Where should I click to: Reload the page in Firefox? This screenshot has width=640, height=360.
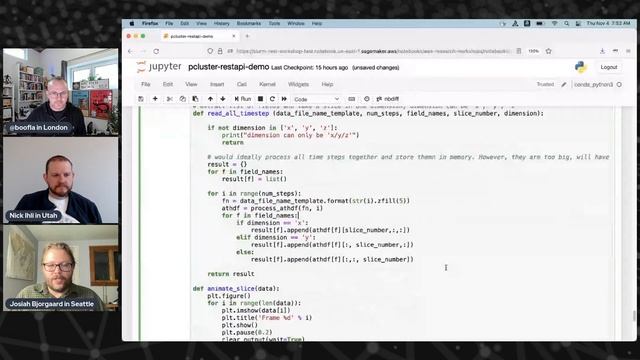coord(156,51)
